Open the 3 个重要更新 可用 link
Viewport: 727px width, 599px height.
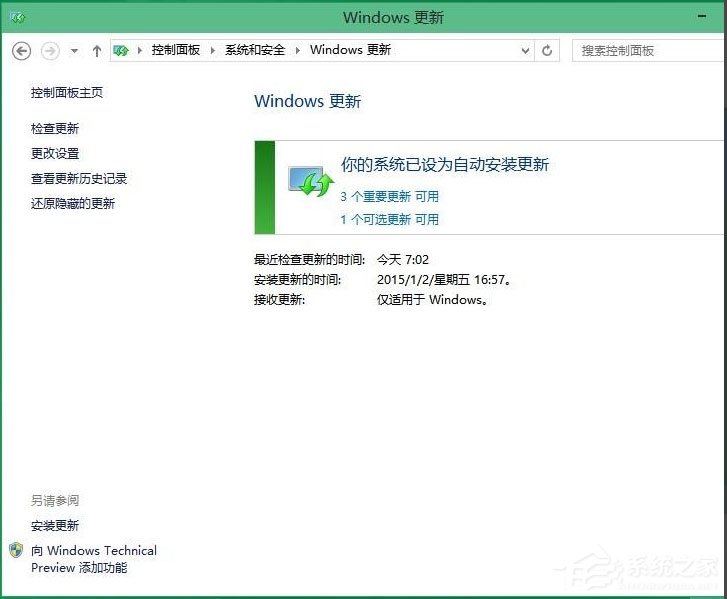tap(389, 197)
